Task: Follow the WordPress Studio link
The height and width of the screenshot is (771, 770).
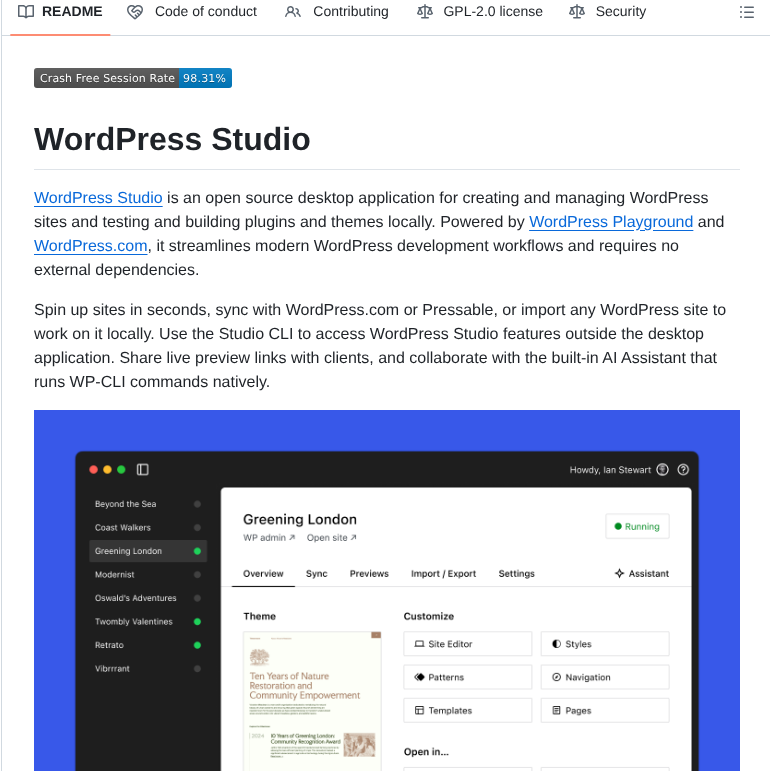Action: coord(98,198)
